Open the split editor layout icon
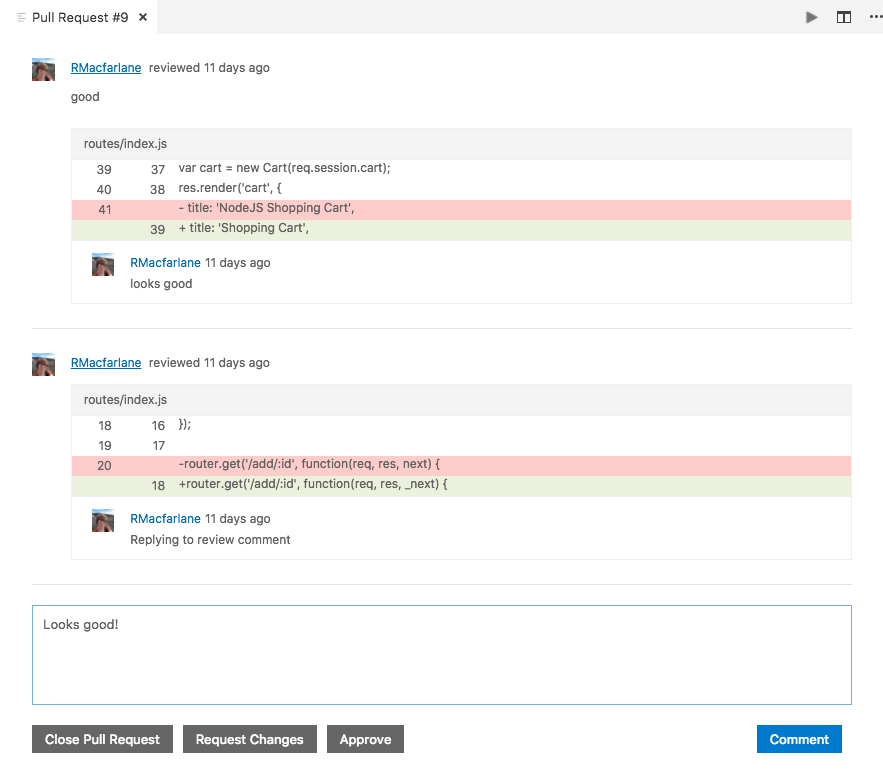Image resolution: width=883 pixels, height=772 pixels. 843,17
